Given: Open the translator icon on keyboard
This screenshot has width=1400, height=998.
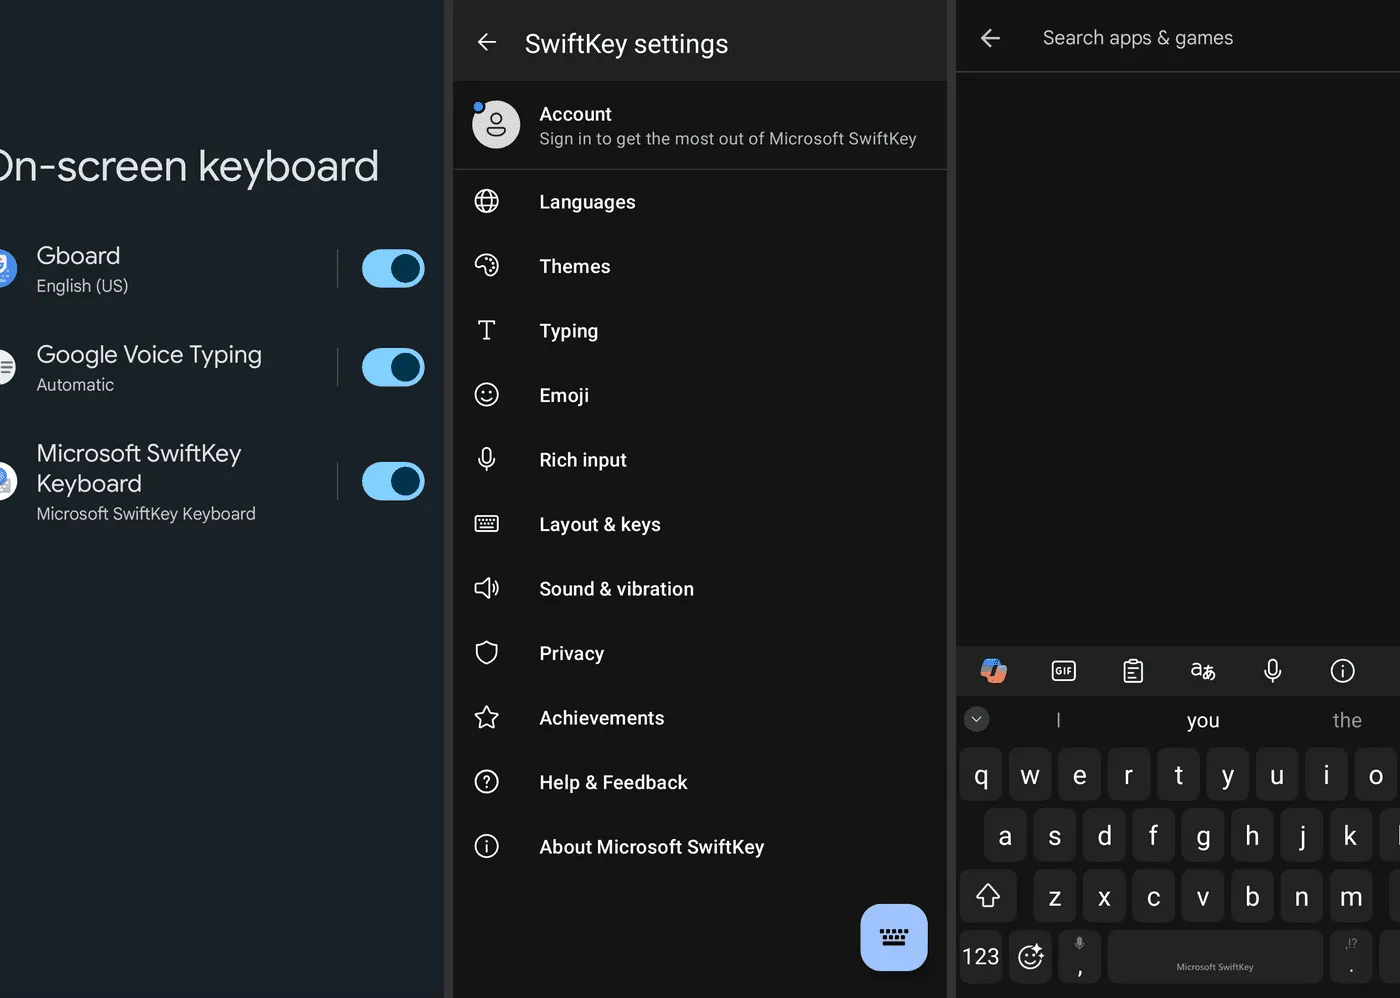Looking at the screenshot, I should [1202, 671].
